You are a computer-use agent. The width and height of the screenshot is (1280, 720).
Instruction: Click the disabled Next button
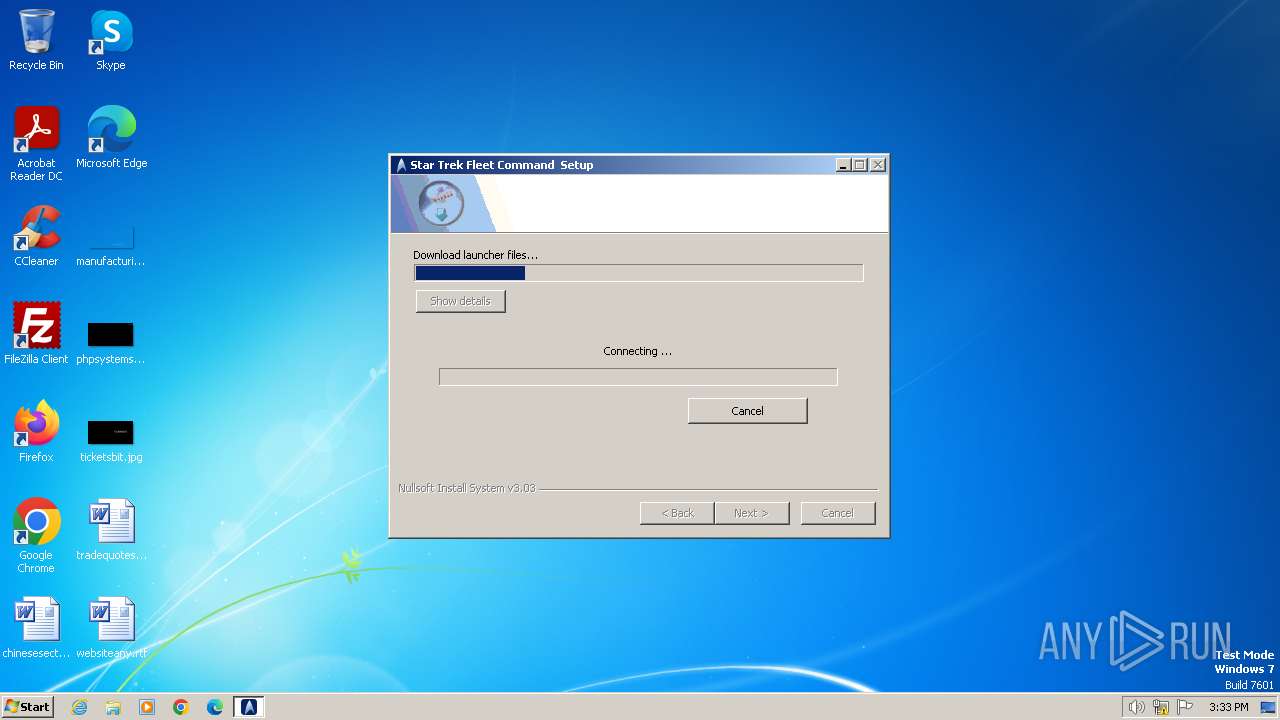coord(751,513)
